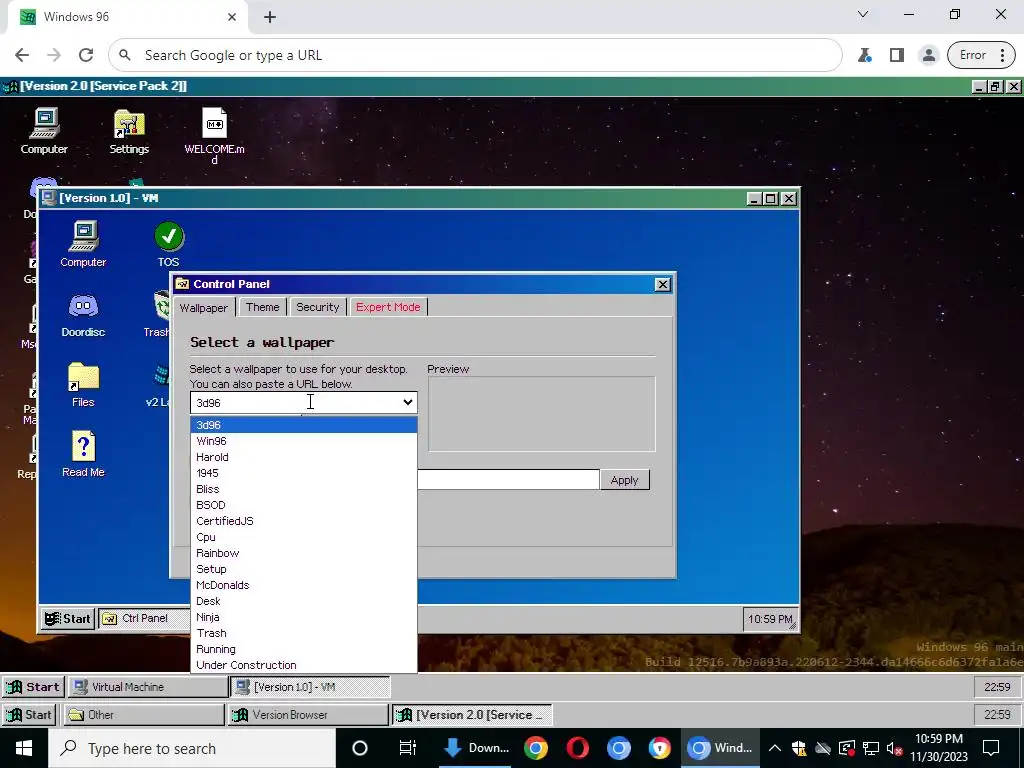
Task: Open the Expert Mode tab
Action: point(388,307)
